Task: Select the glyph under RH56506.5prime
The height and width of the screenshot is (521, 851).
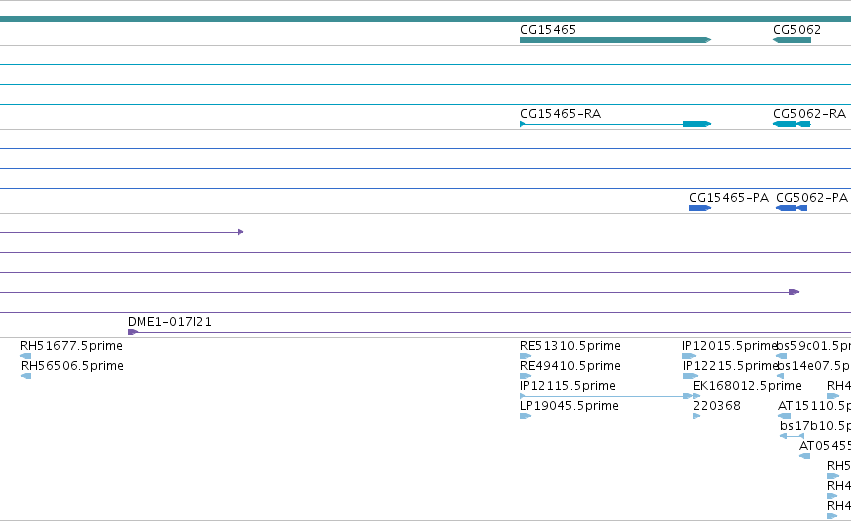Action: pos(26,376)
